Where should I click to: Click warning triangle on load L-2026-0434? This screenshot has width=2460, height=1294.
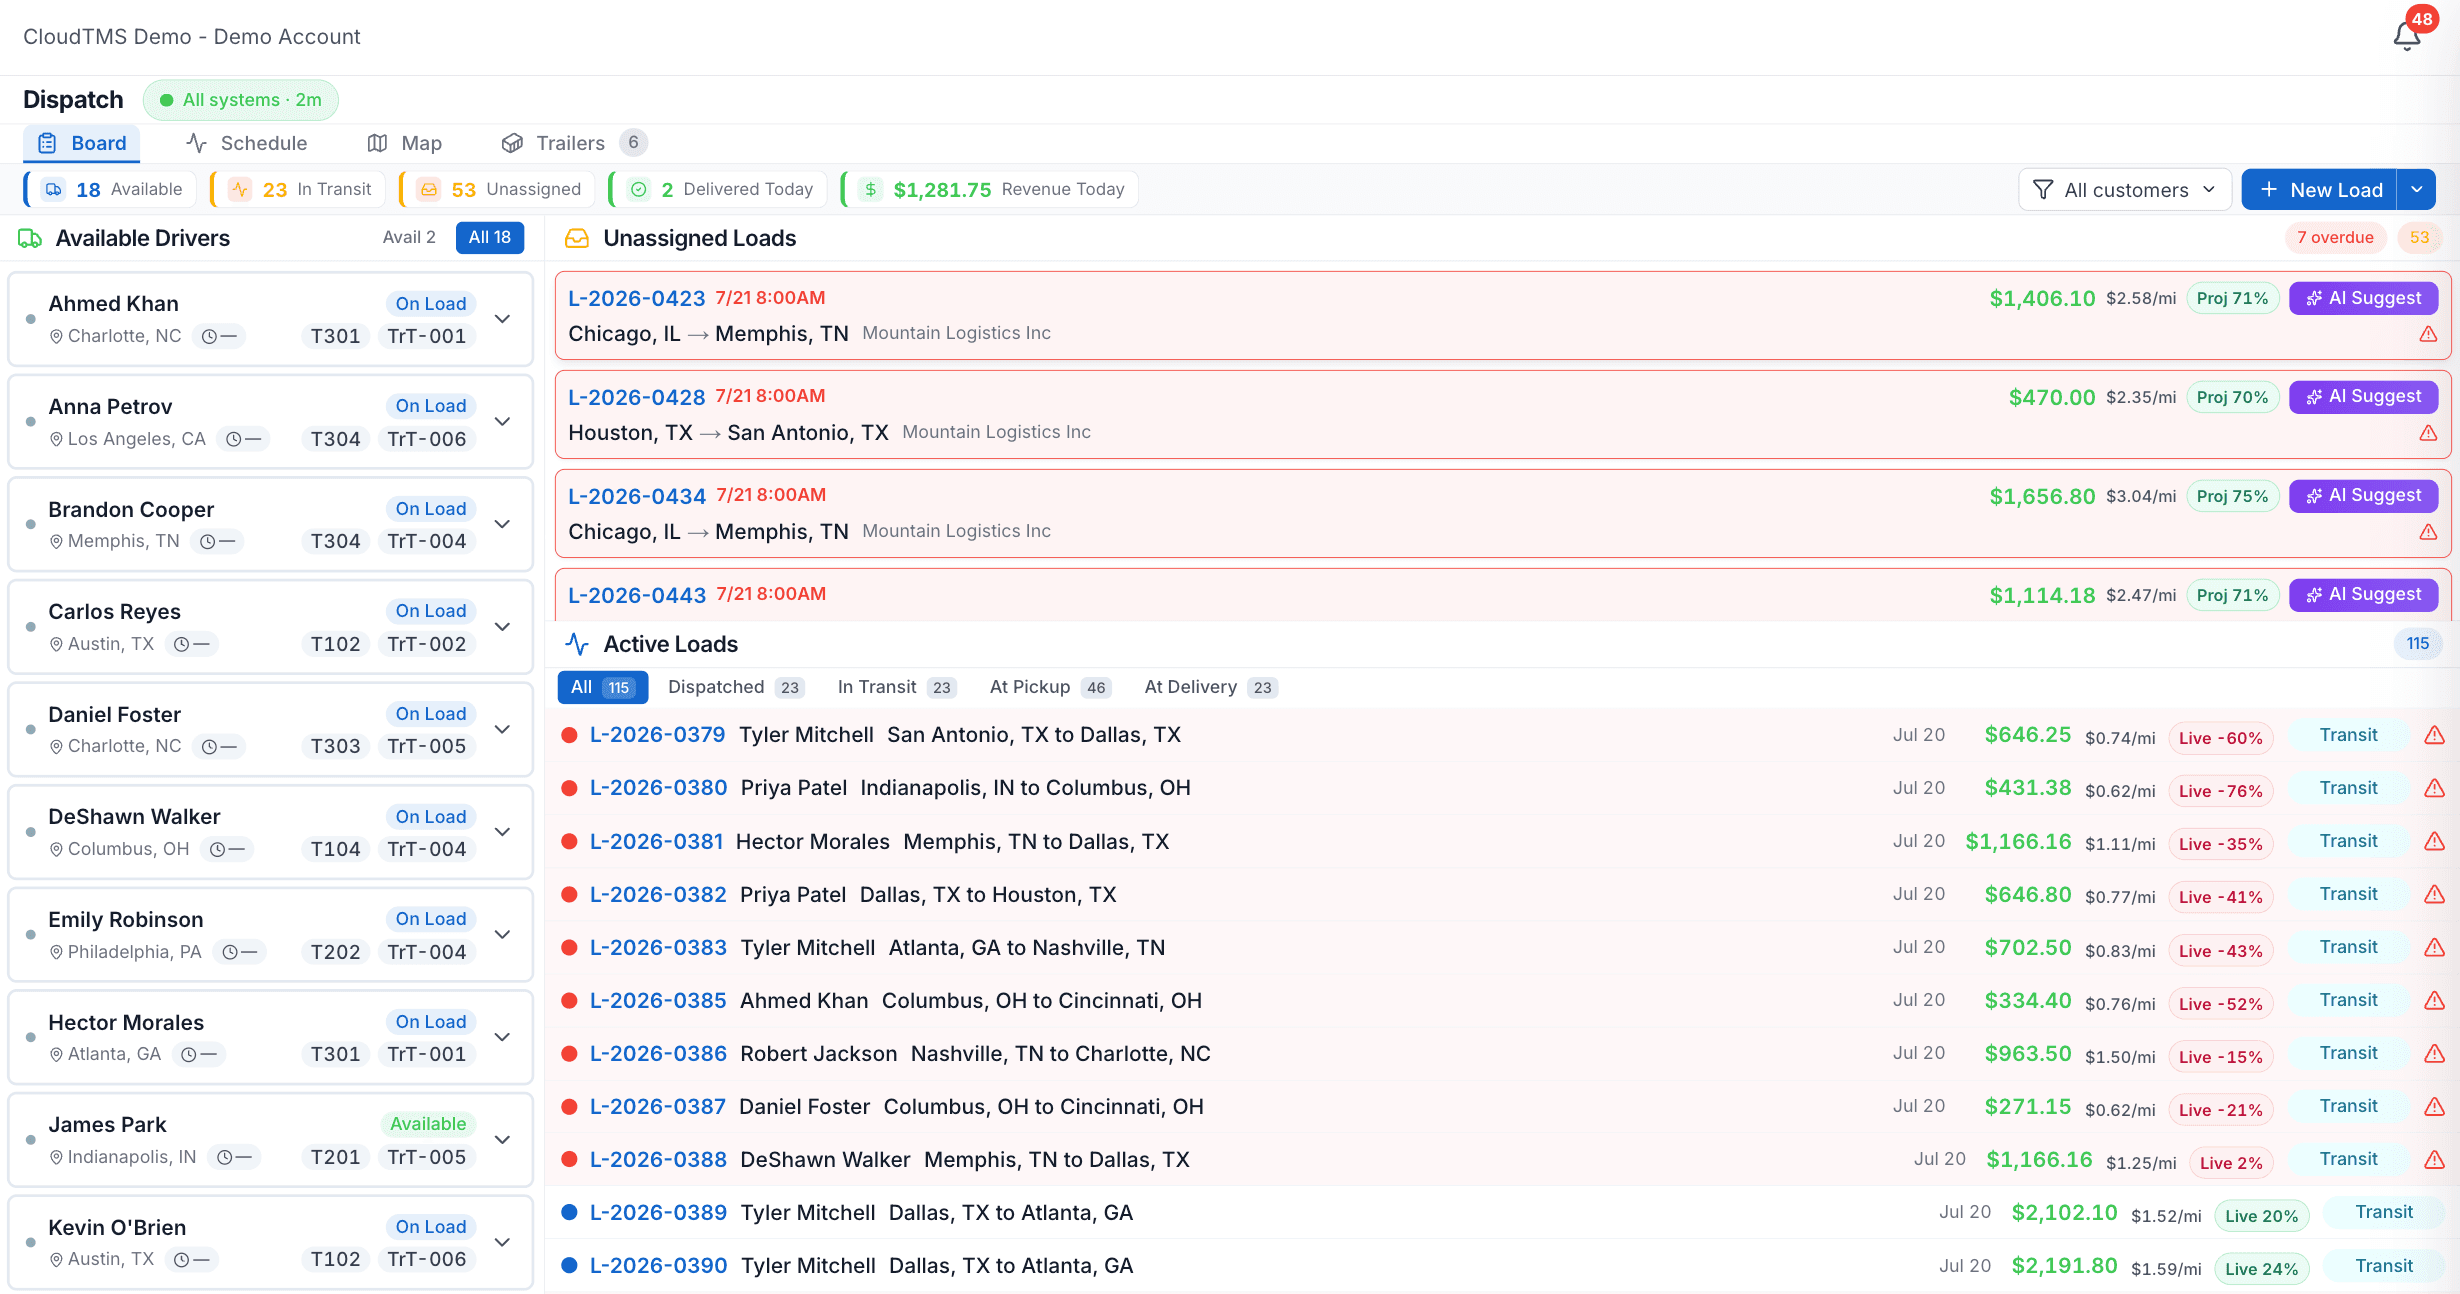(x=2428, y=532)
